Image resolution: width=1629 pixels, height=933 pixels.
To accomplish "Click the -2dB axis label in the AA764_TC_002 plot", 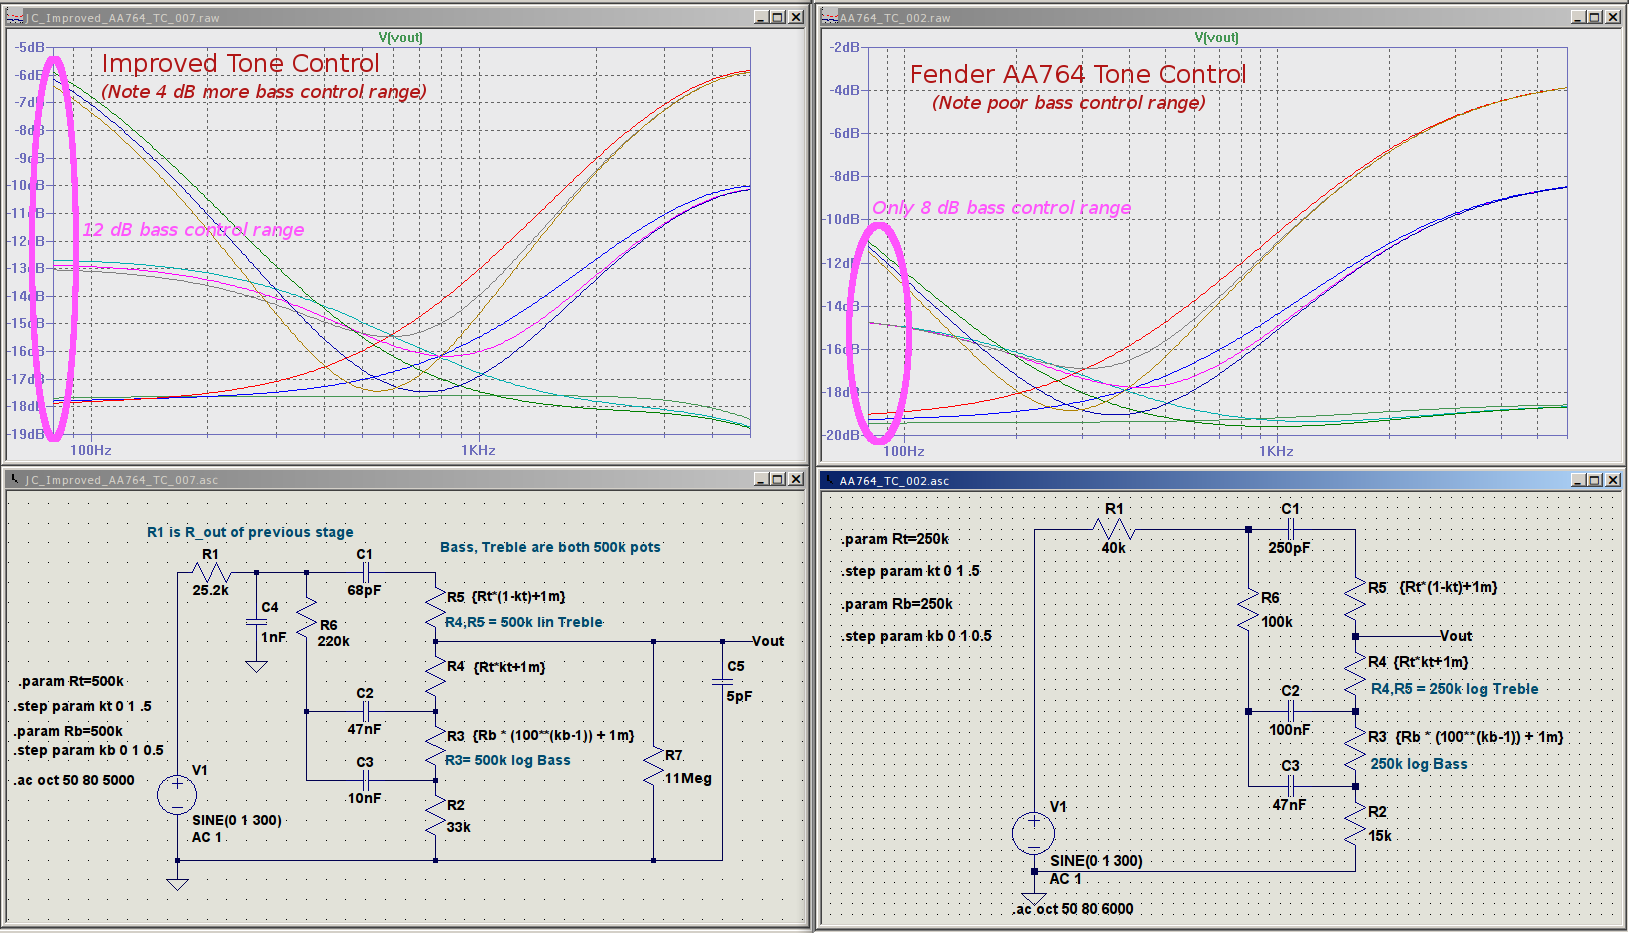I will point(844,47).
